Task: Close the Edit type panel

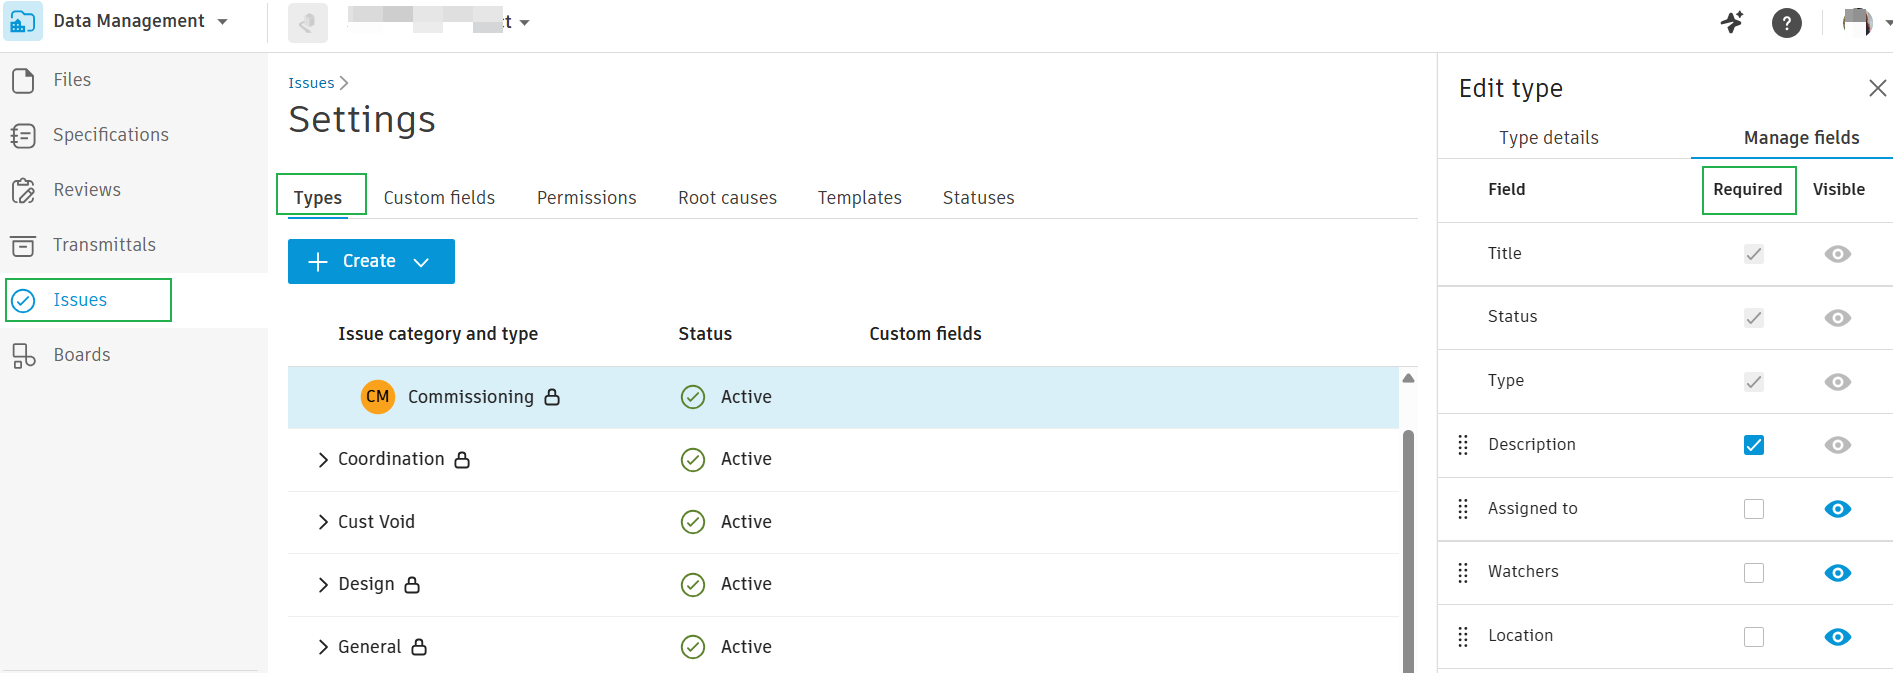Action: click(1877, 88)
